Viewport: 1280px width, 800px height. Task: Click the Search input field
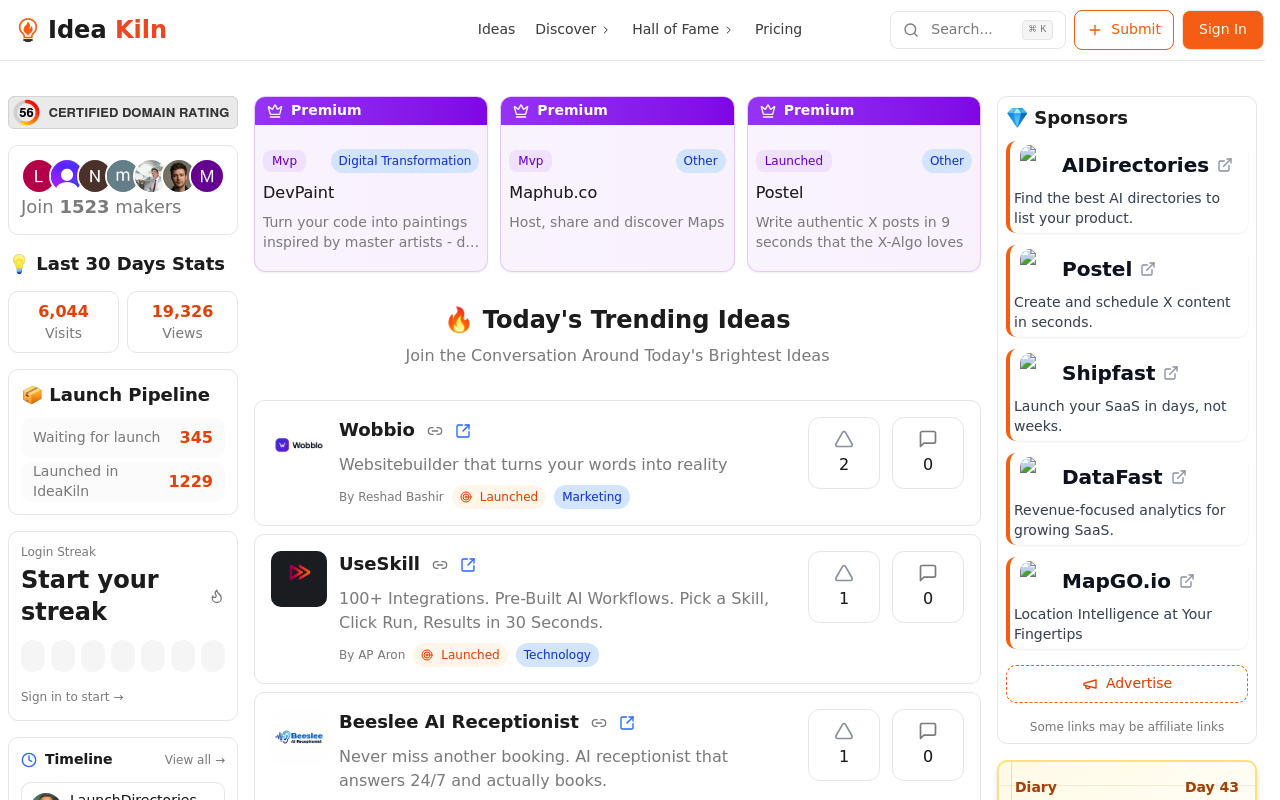point(978,30)
